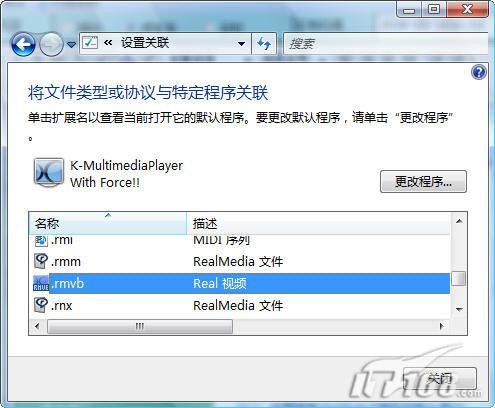Click the greyed Forward navigation arrow
This screenshot has height=408, width=495.
pyautogui.click(x=51, y=44)
